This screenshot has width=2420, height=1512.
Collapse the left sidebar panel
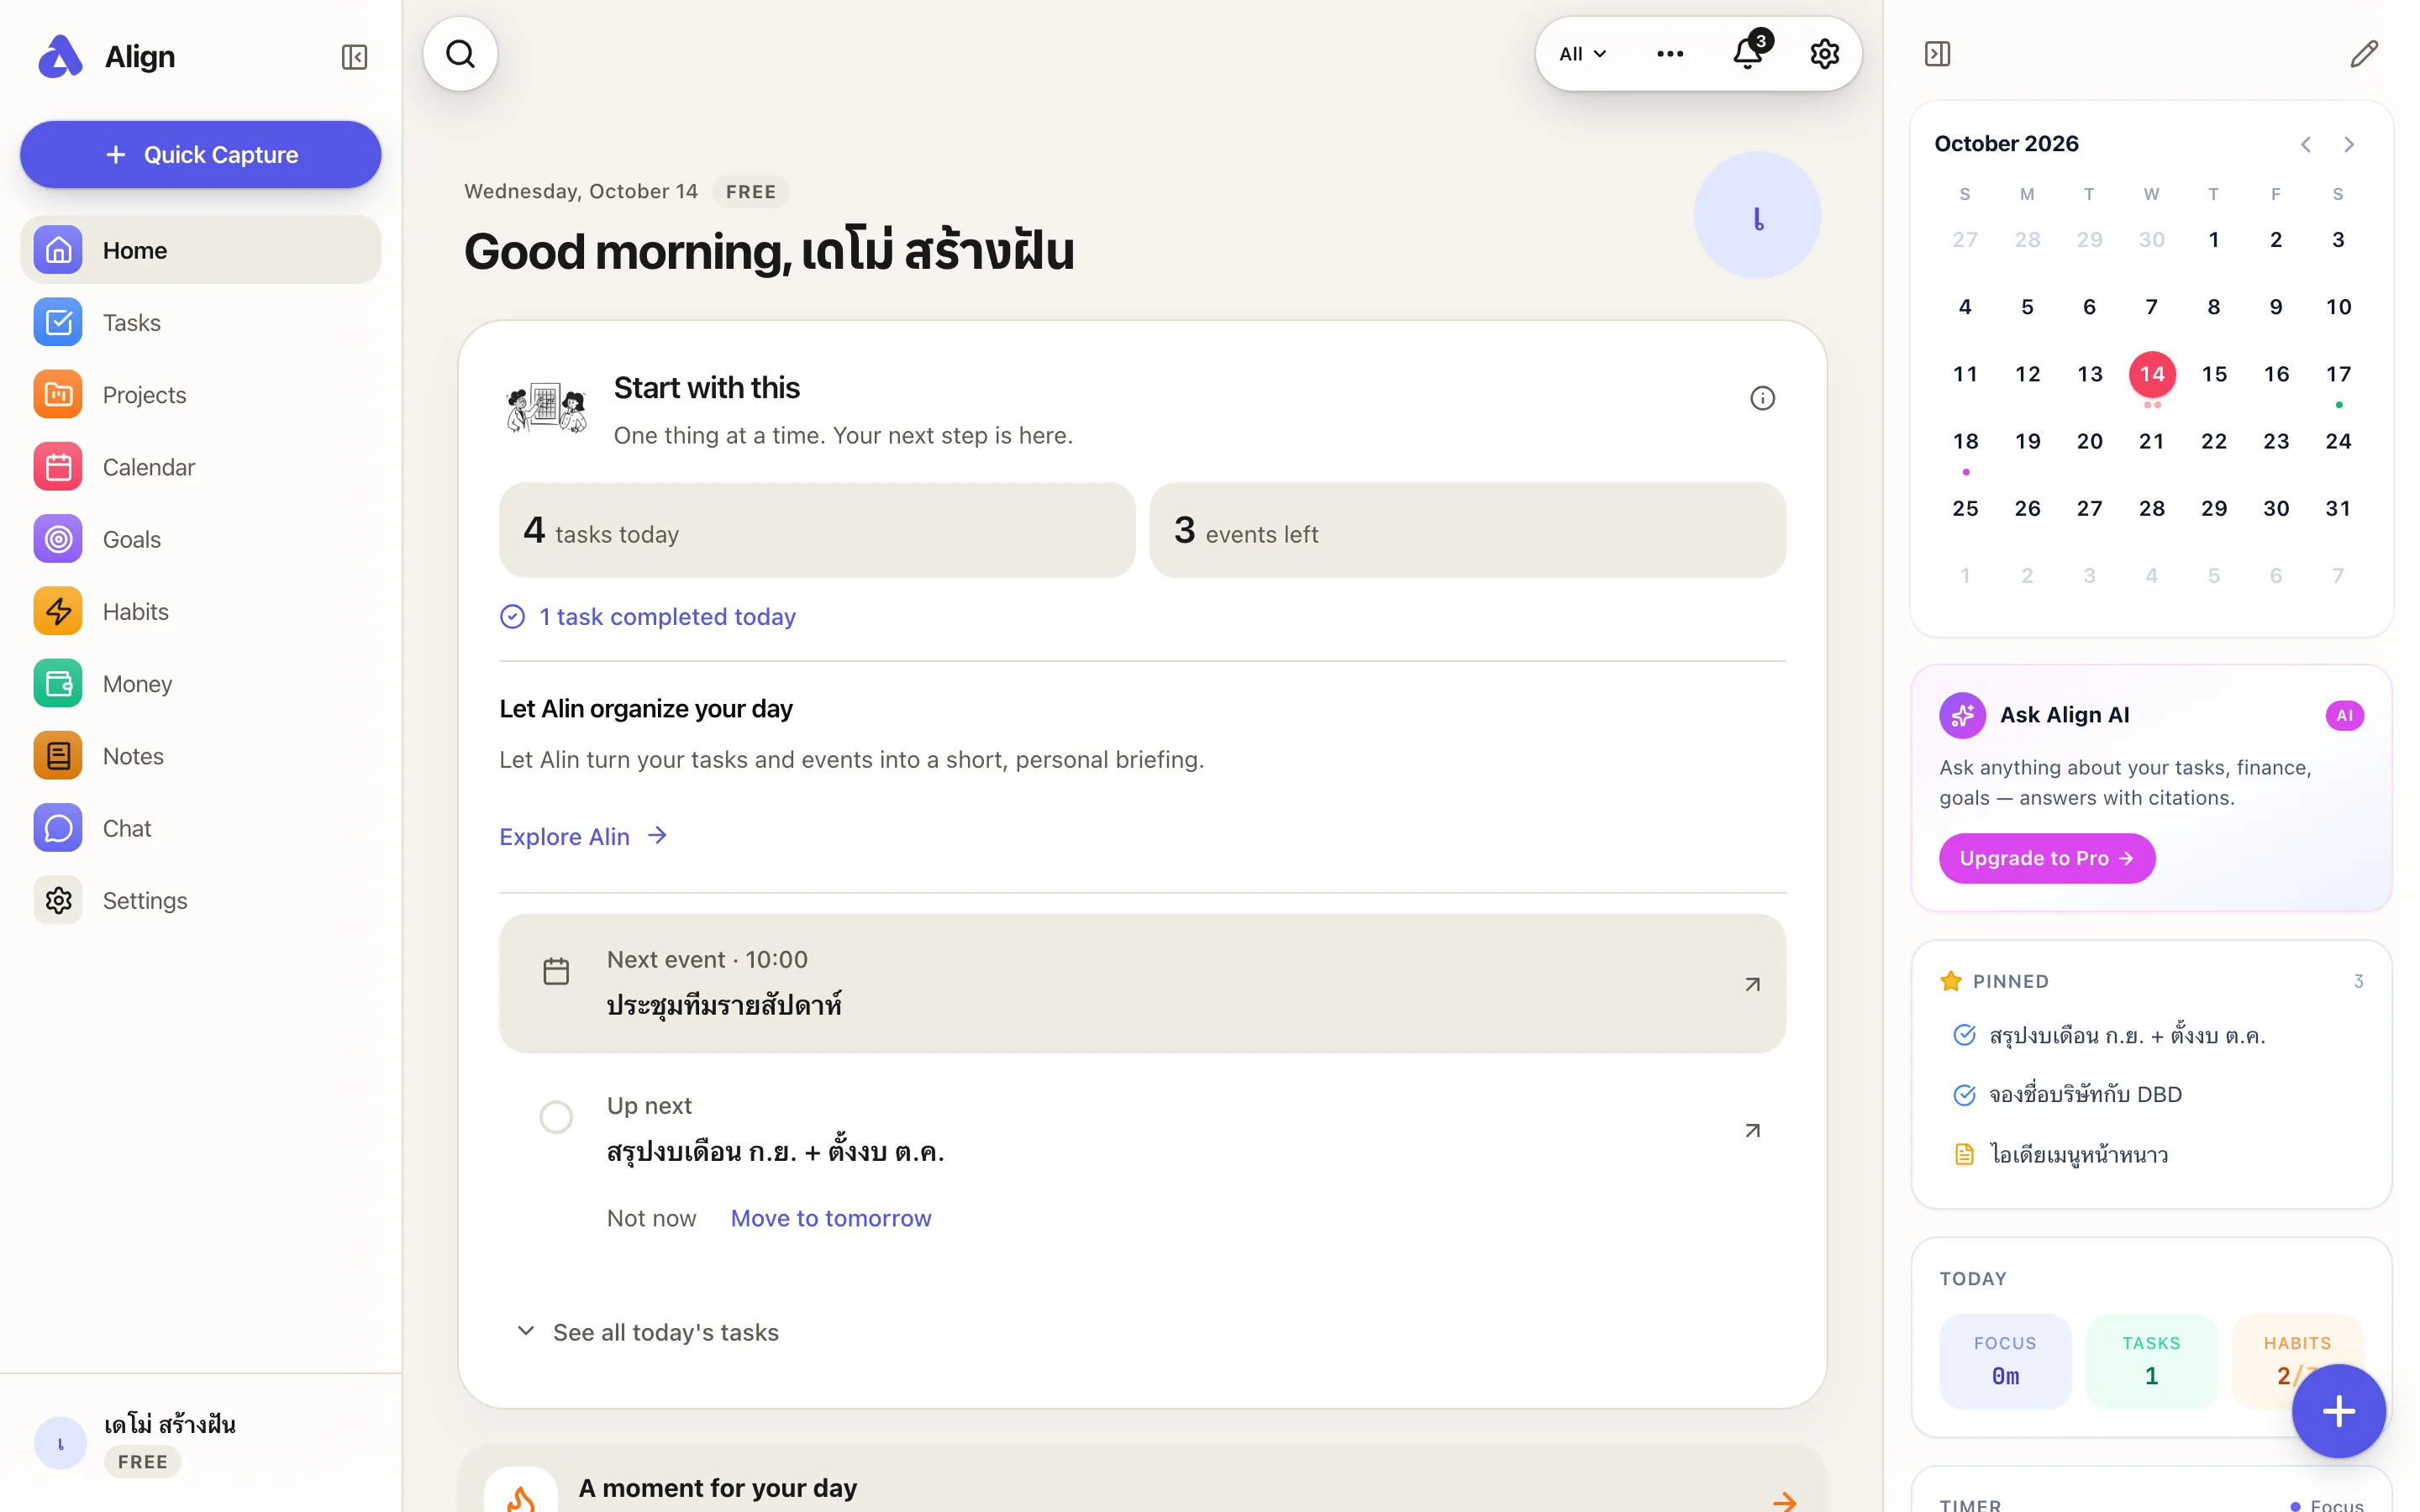coord(354,57)
